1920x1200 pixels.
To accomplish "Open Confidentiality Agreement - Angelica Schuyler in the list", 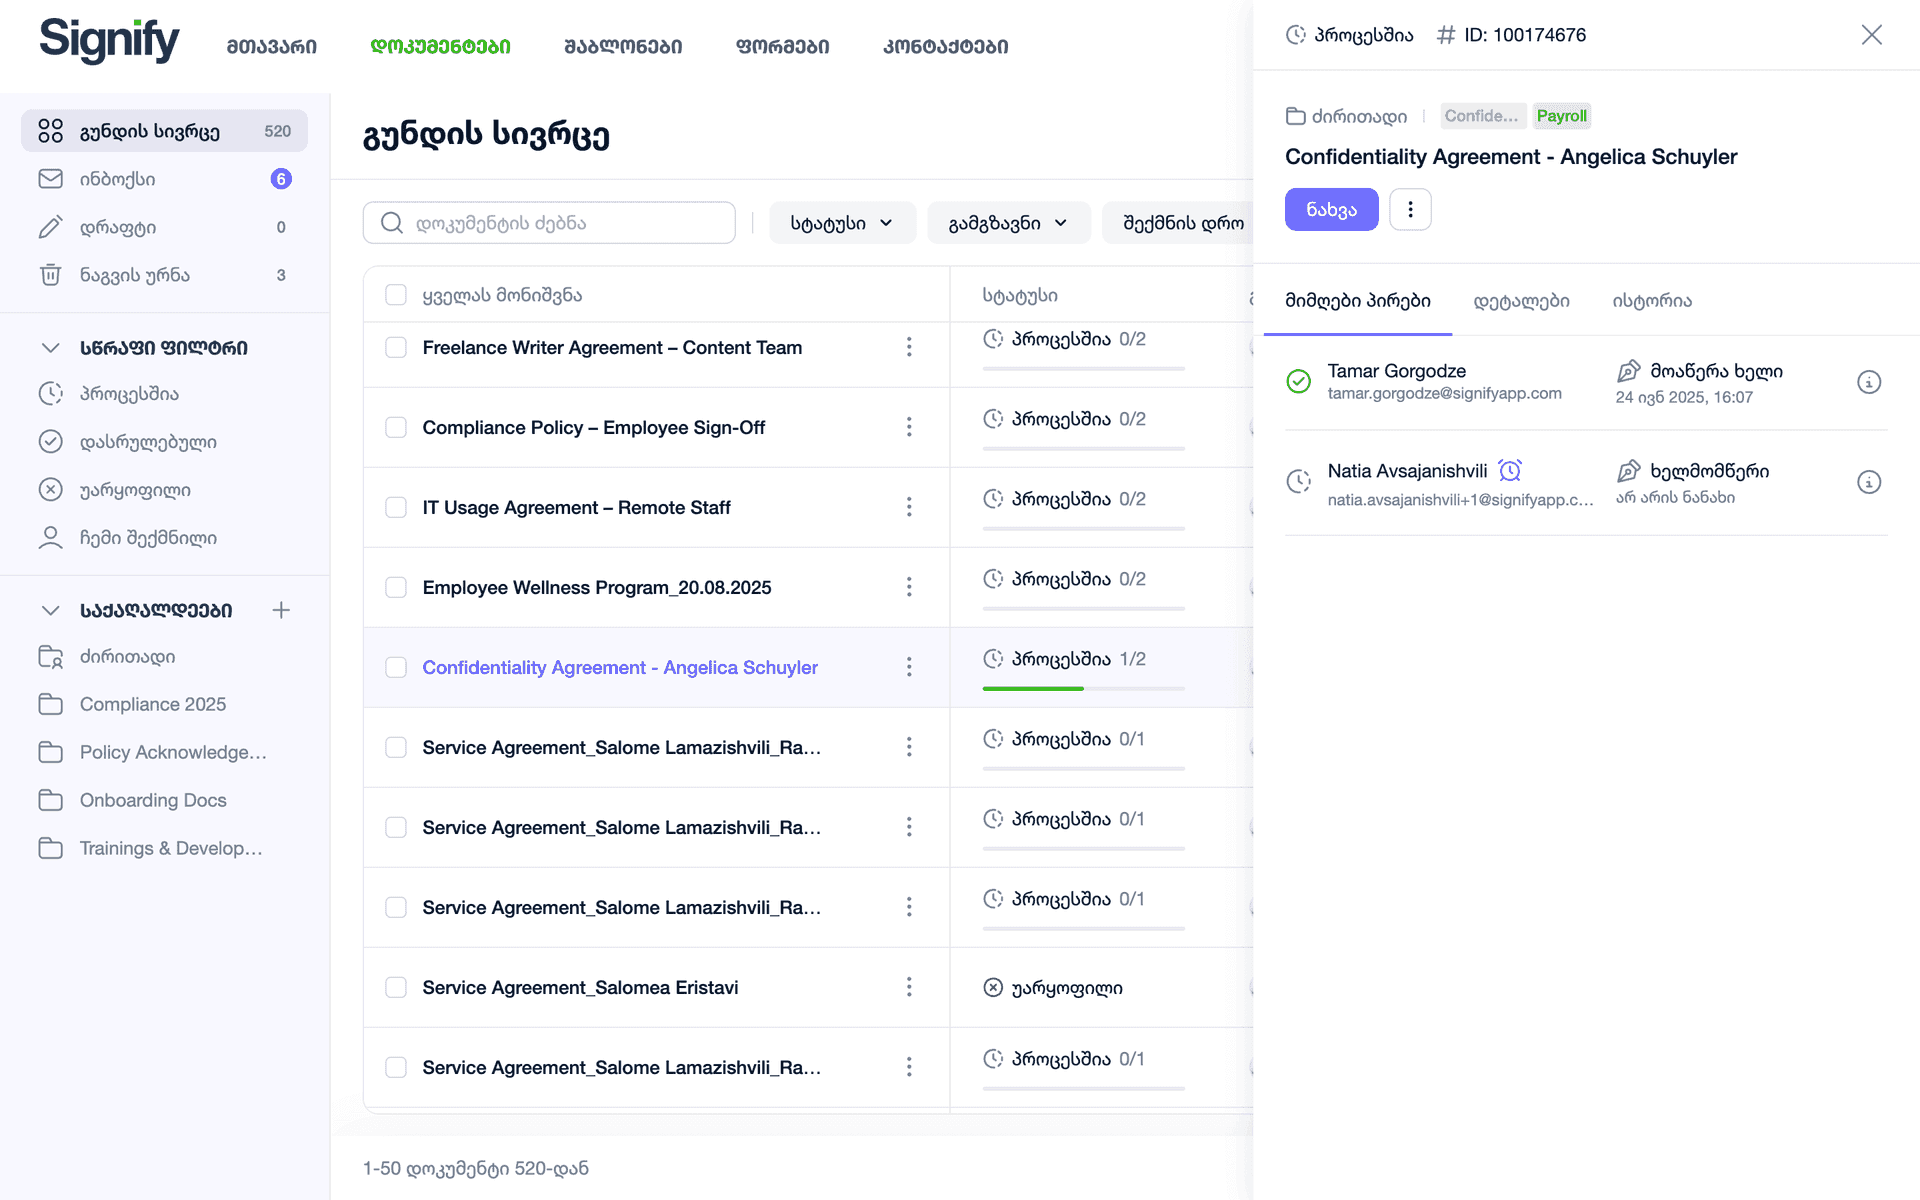I will coord(620,667).
